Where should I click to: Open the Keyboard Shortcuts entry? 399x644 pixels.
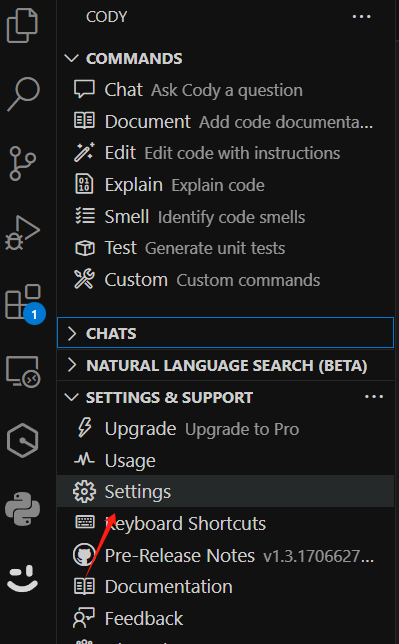(226, 523)
